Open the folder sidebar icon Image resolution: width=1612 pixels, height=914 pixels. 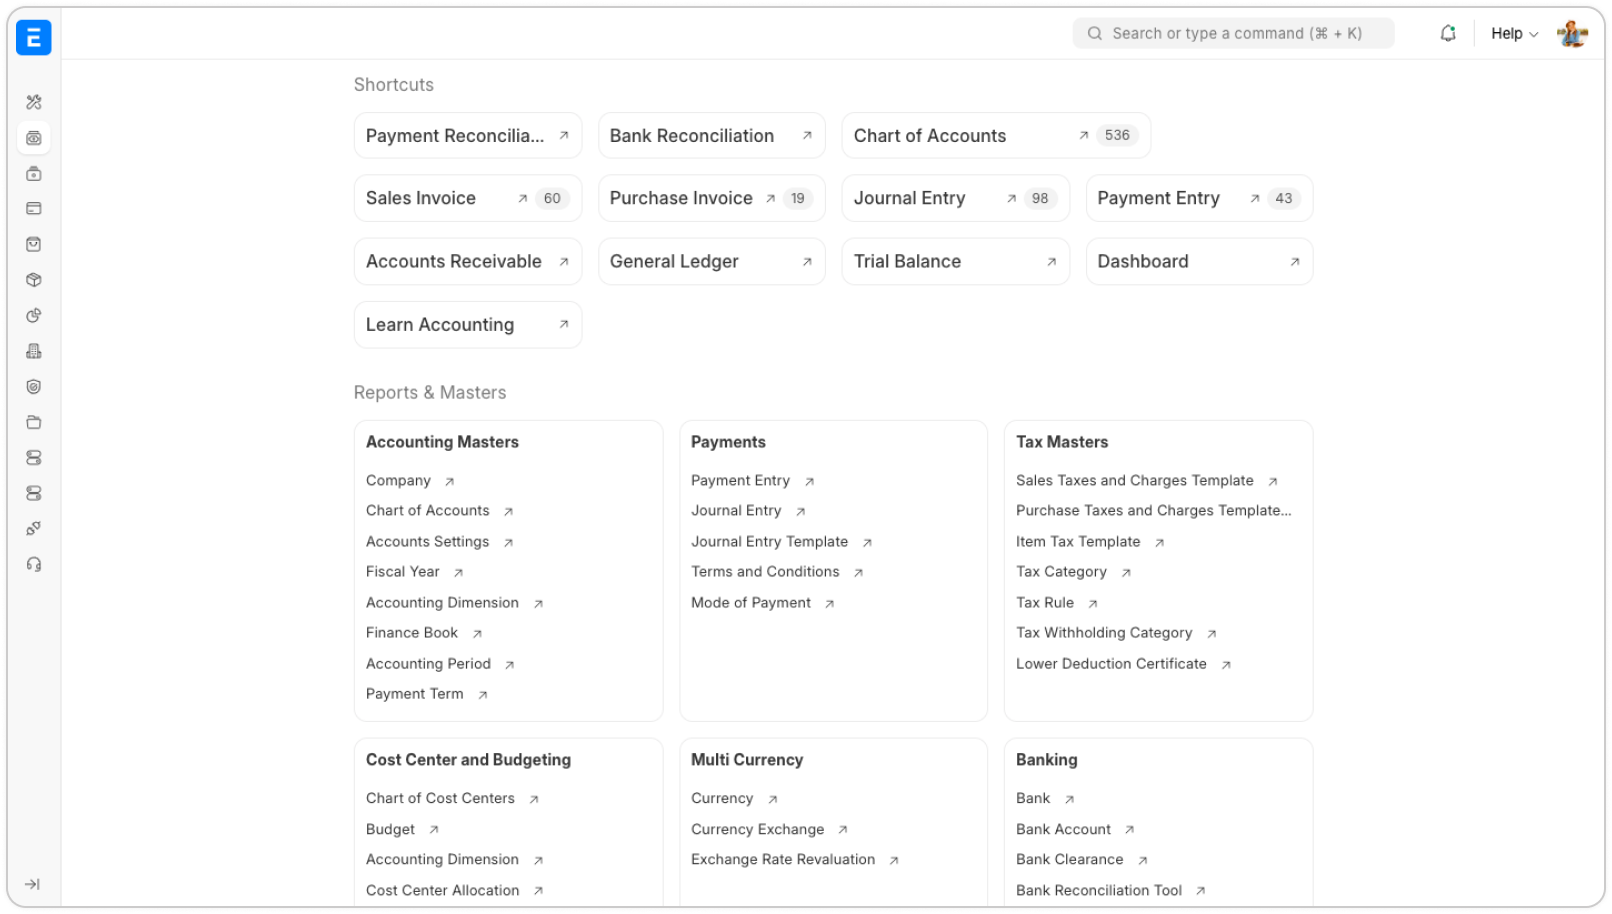click(x=34, y=422)
